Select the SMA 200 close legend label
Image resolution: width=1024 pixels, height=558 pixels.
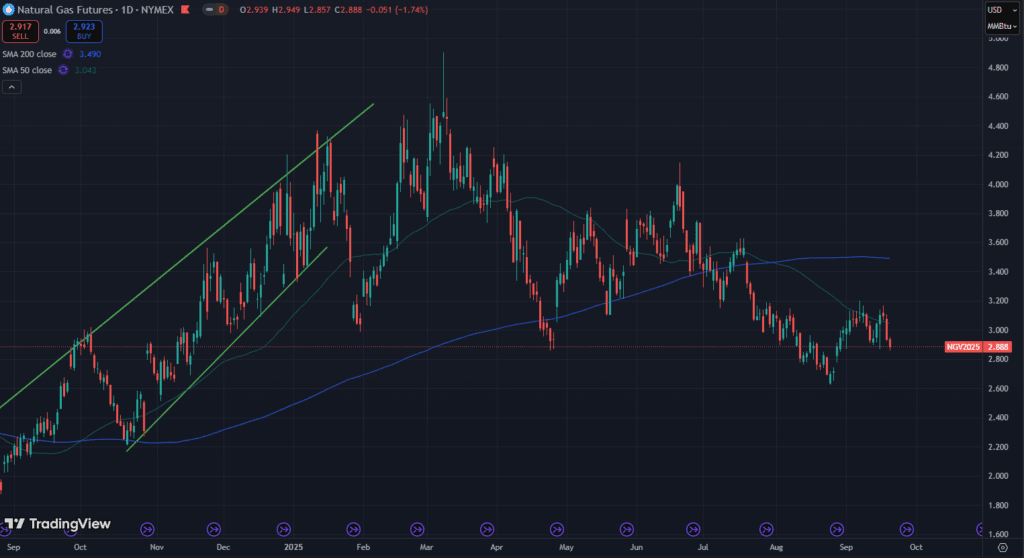point(29,54)
